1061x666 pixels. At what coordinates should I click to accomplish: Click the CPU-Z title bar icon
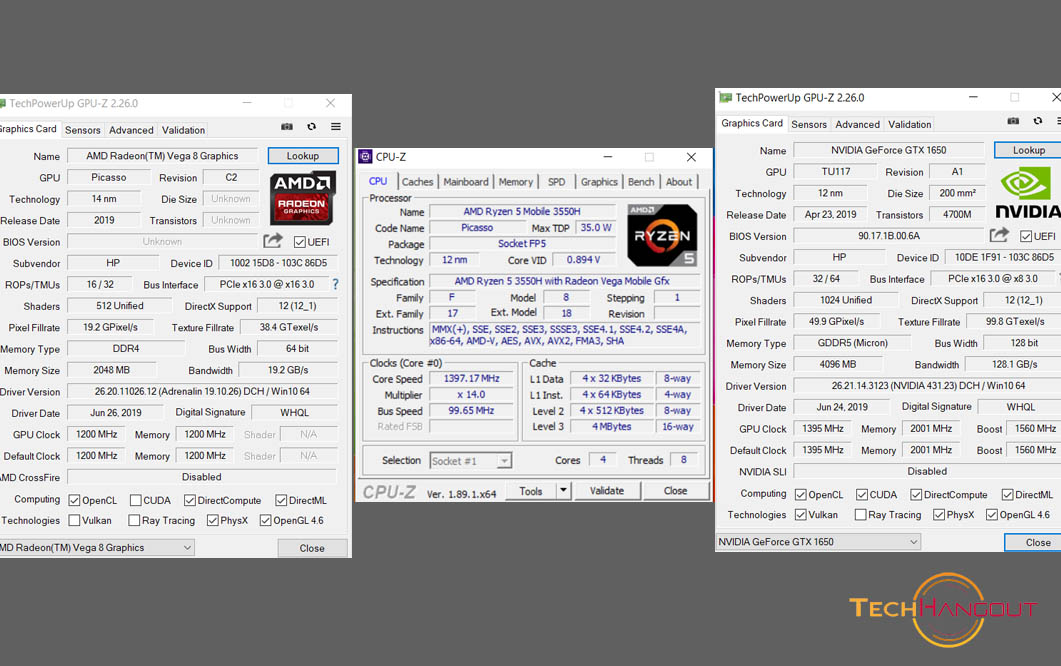(365, 156)
